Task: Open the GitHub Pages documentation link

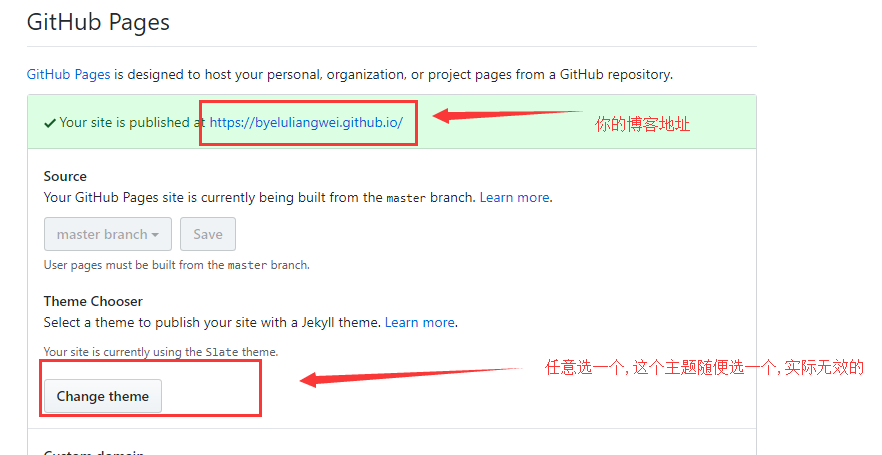Action: click(x=68, y=74)
